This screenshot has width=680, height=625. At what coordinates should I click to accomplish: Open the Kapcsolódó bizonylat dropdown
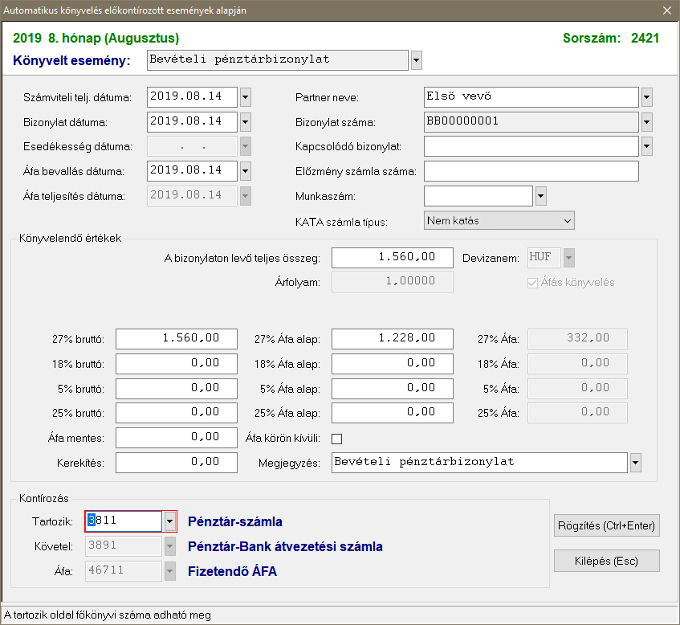click(x=646, y=146)
